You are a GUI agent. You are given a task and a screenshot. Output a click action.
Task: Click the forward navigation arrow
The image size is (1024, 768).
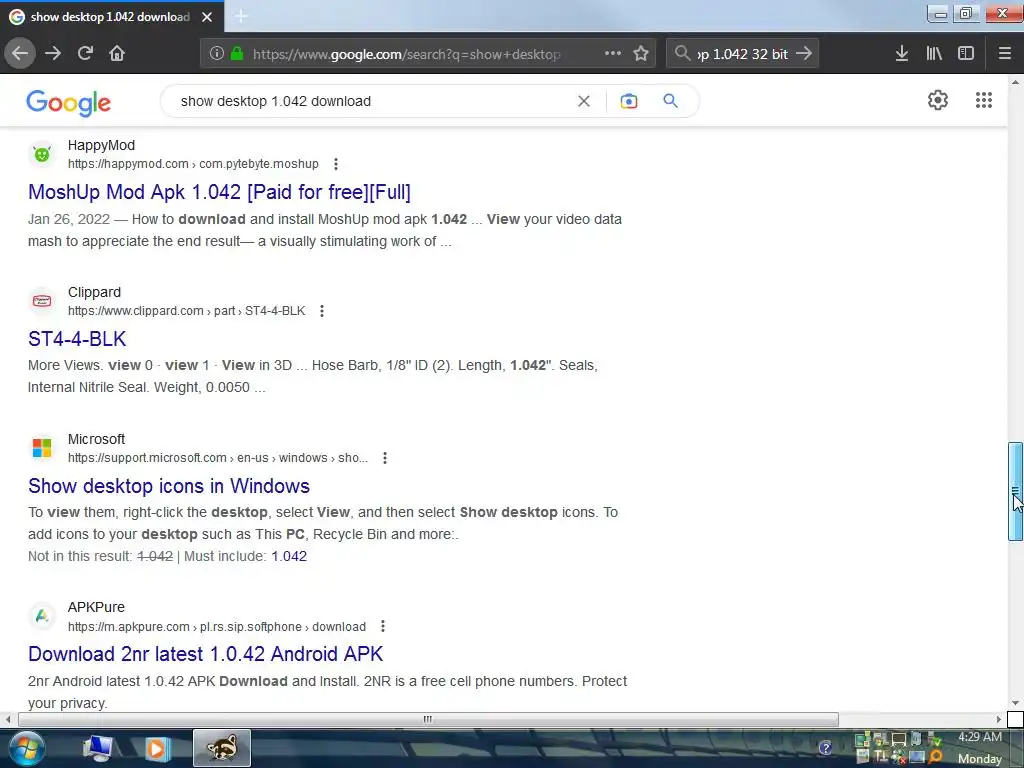click(53, 53)
